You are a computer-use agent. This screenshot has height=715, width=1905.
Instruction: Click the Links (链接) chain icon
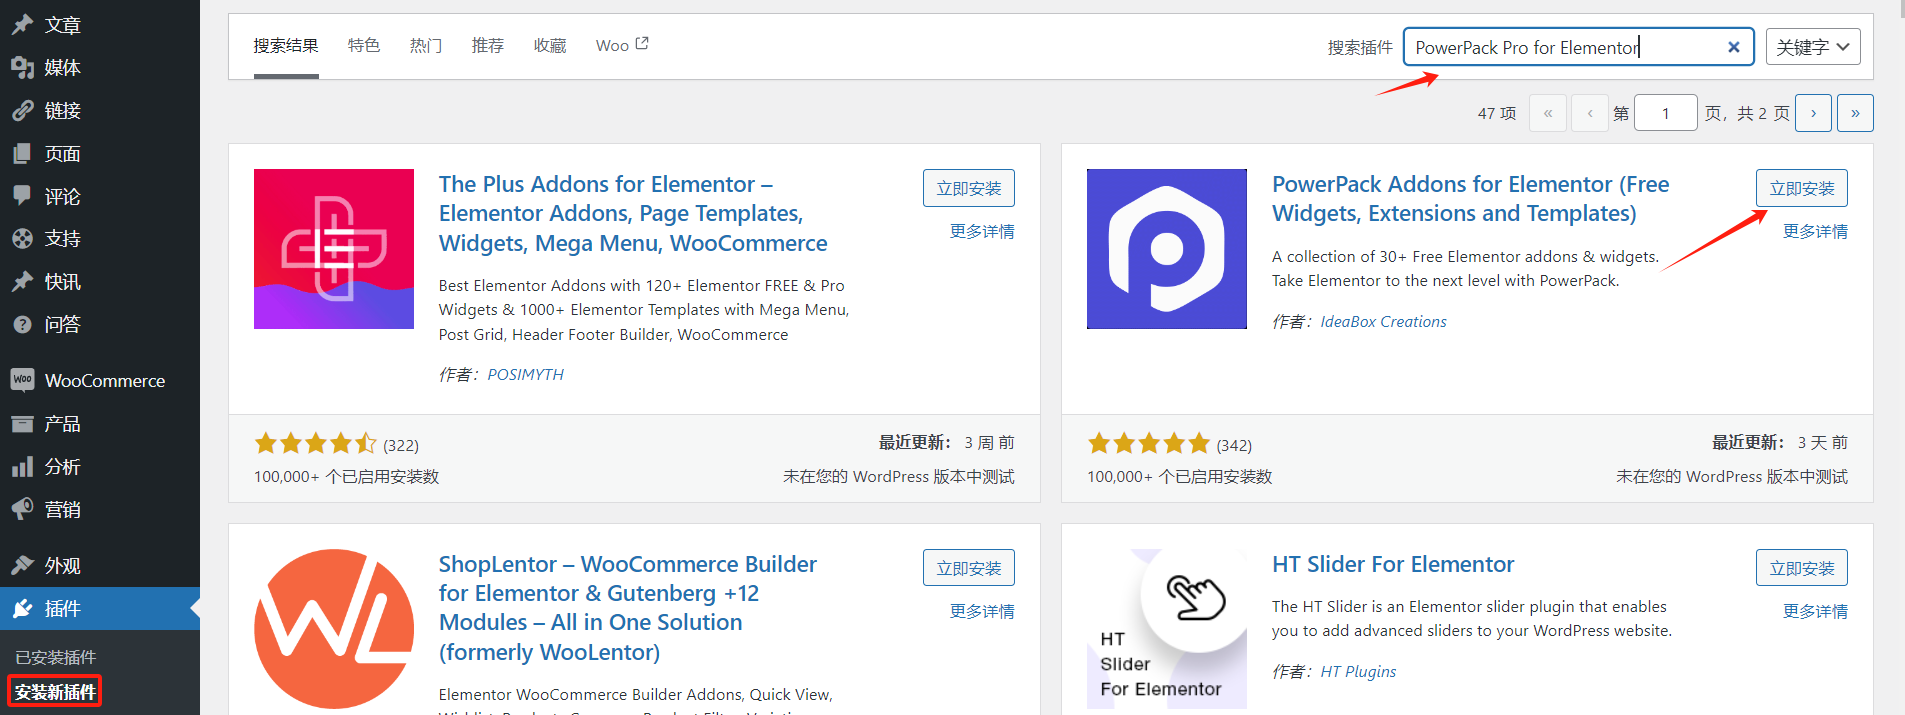(22, 111)
